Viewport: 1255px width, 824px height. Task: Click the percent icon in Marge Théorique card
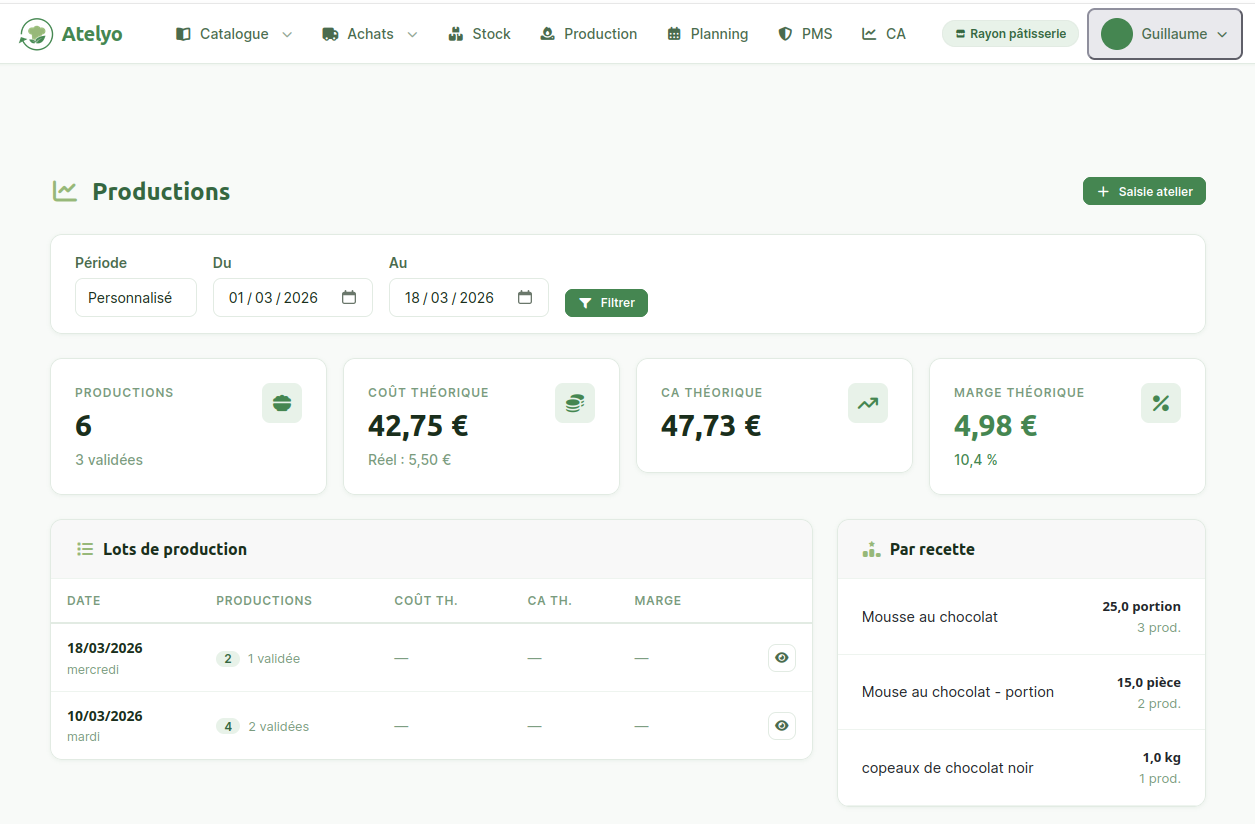(1161, 403)
